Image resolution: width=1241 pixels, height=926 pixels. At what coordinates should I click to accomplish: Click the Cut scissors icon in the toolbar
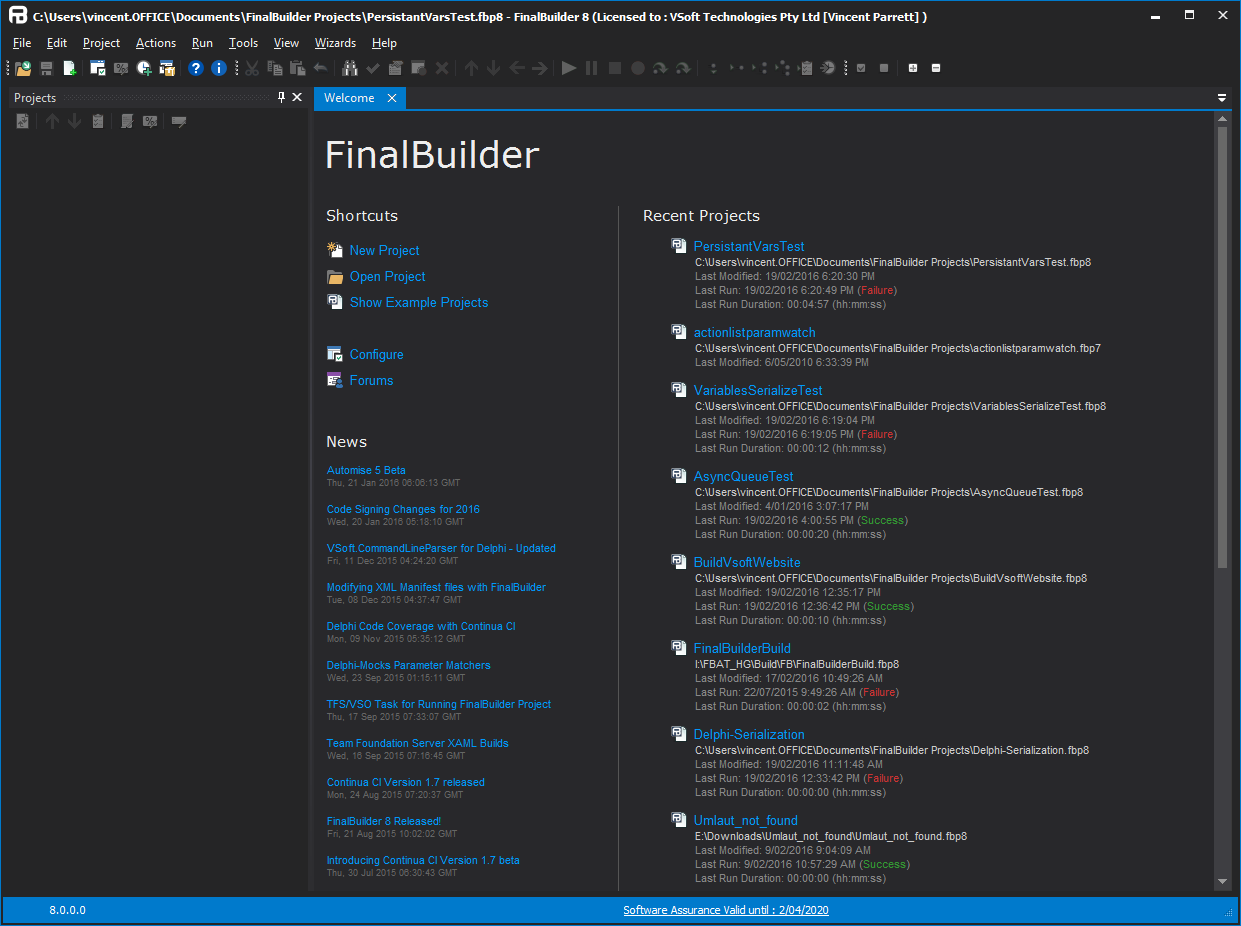251,68
